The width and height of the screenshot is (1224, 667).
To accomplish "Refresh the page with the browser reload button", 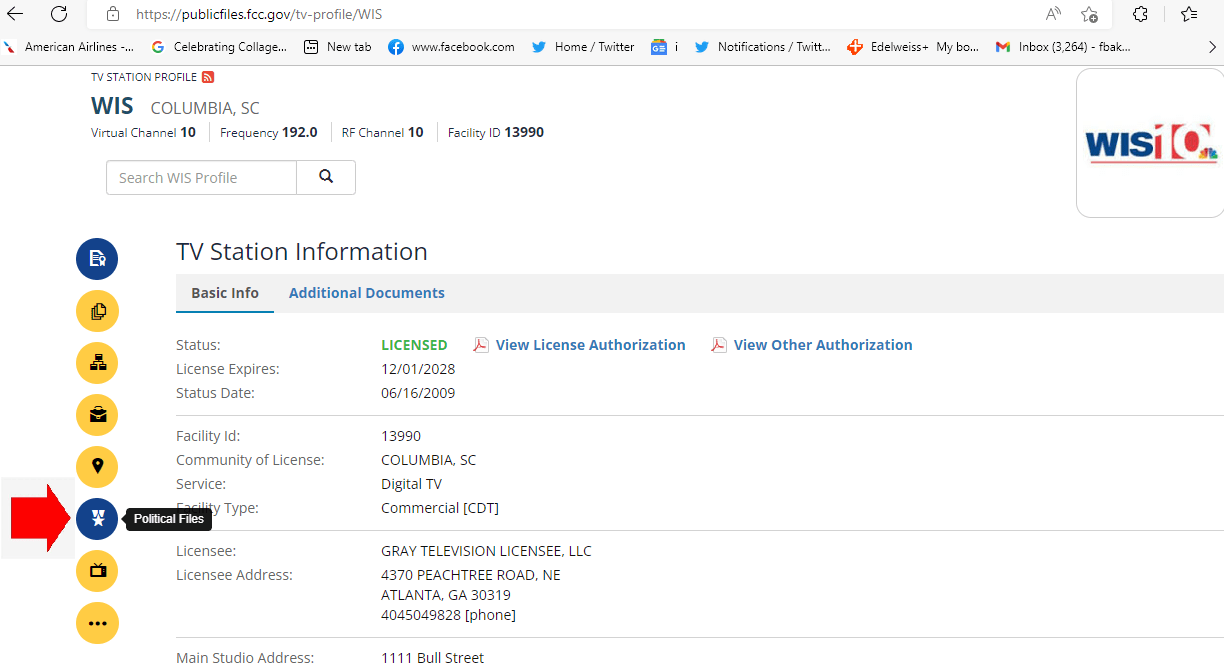I will tap(59, 14).
